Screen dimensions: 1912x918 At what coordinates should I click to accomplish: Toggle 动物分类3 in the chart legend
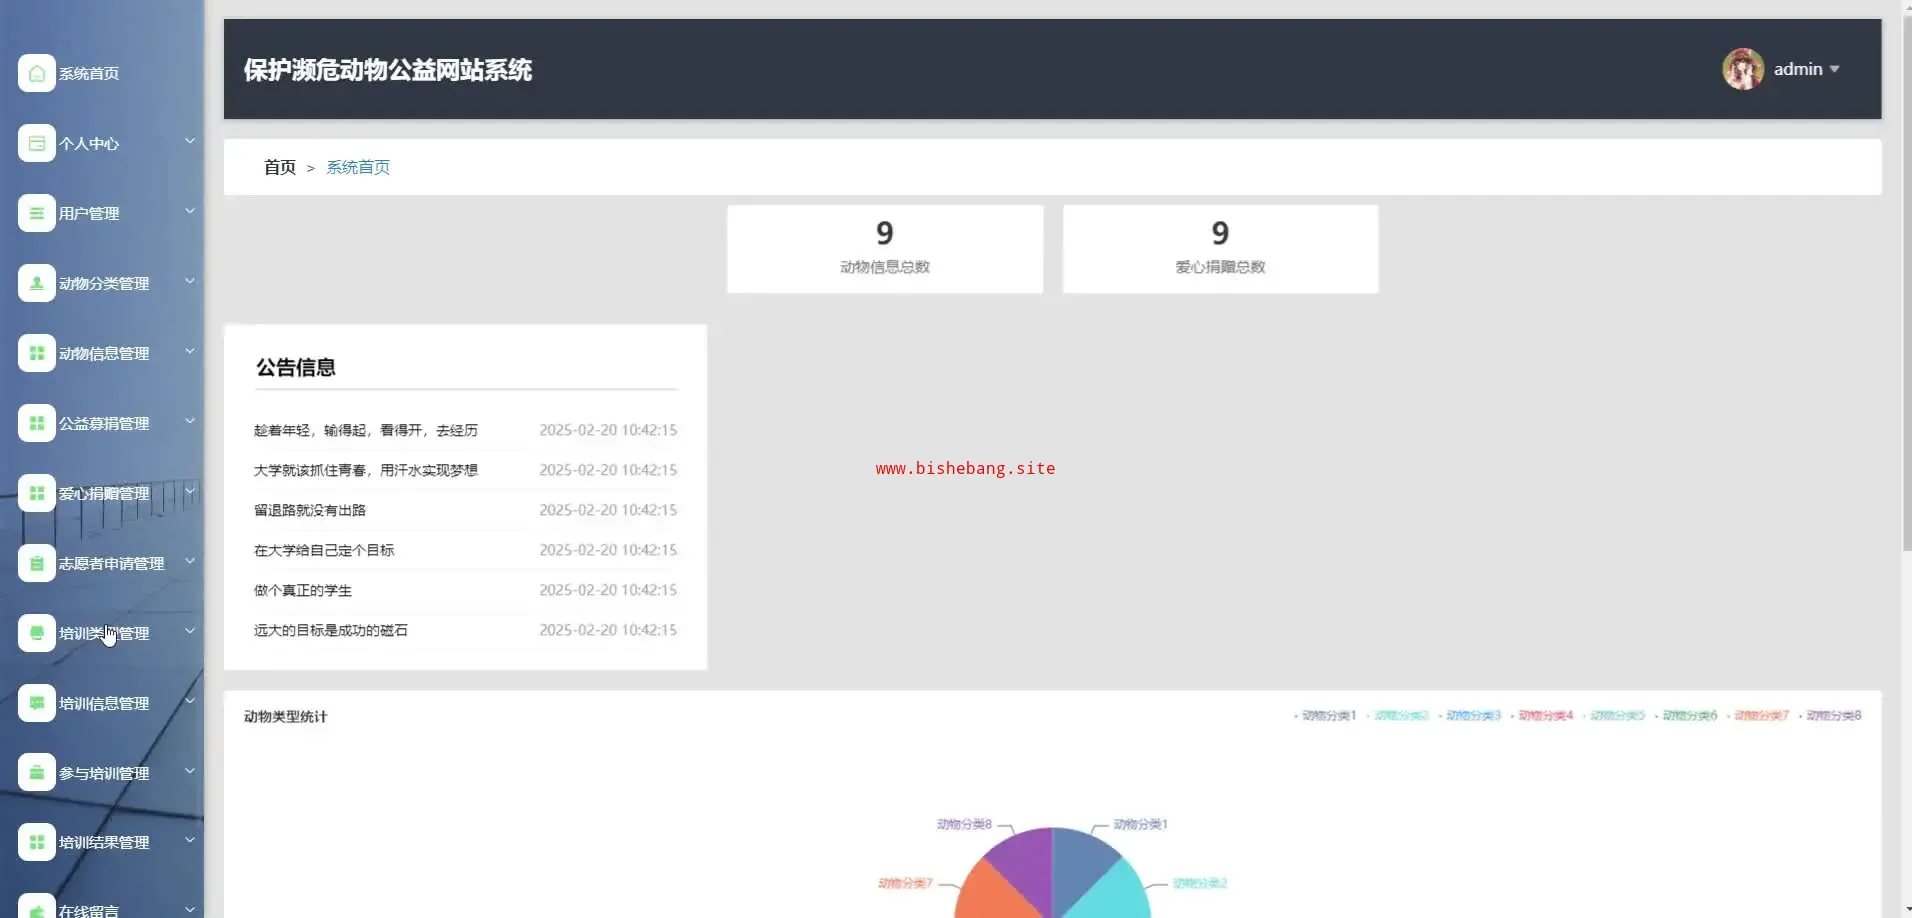tap(1470, 716)
